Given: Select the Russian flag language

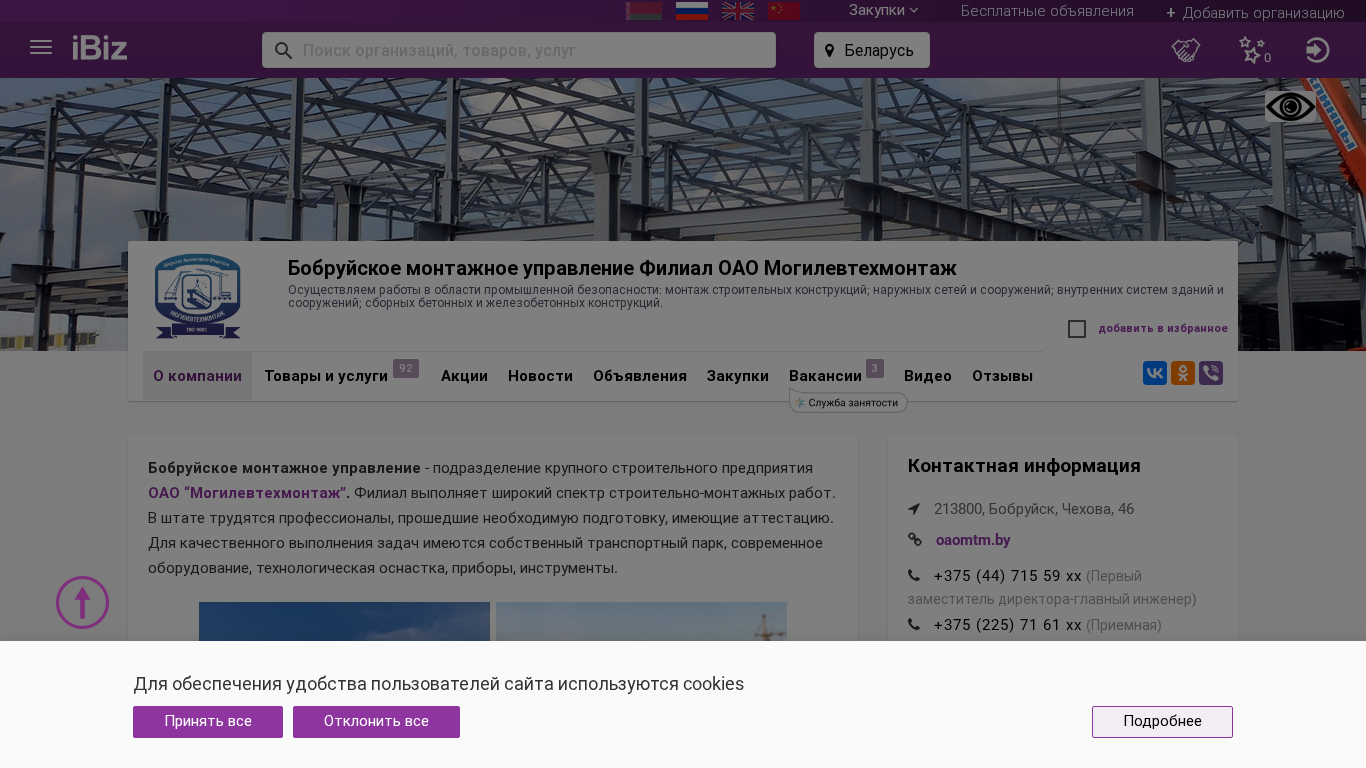Looking at the screenshot, I should 692,10.
